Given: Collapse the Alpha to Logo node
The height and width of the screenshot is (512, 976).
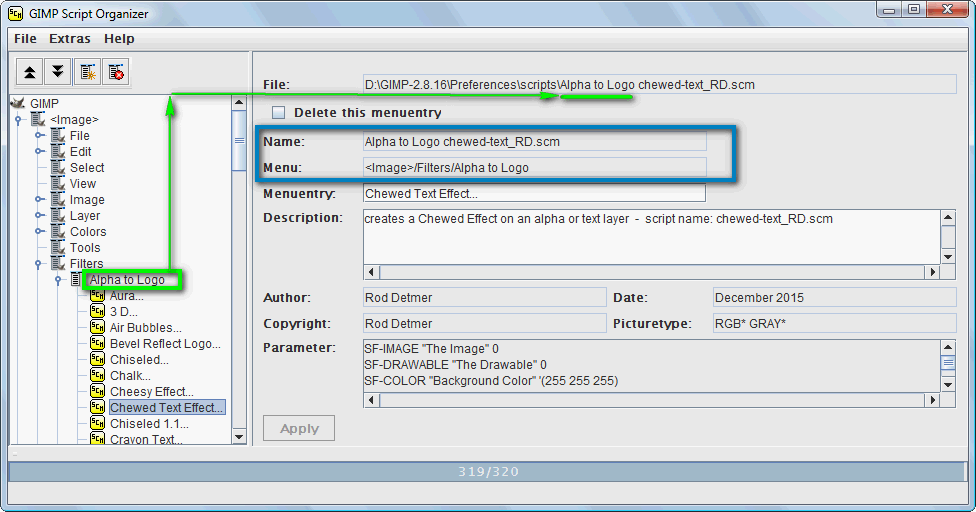Looking at the screenshot, I should (x=58, y=280).
